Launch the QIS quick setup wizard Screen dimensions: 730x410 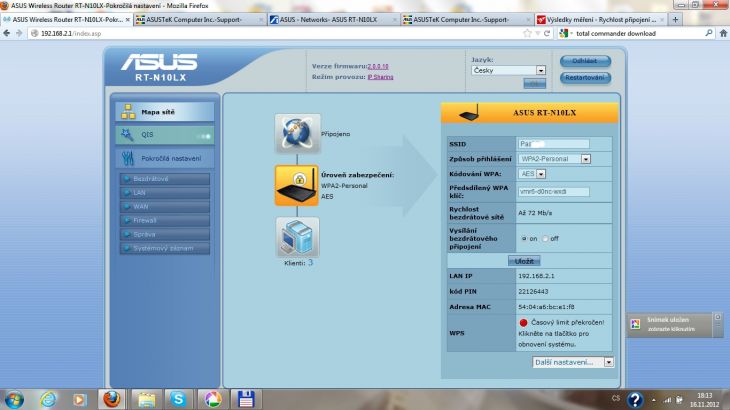[x=165, y=134]
